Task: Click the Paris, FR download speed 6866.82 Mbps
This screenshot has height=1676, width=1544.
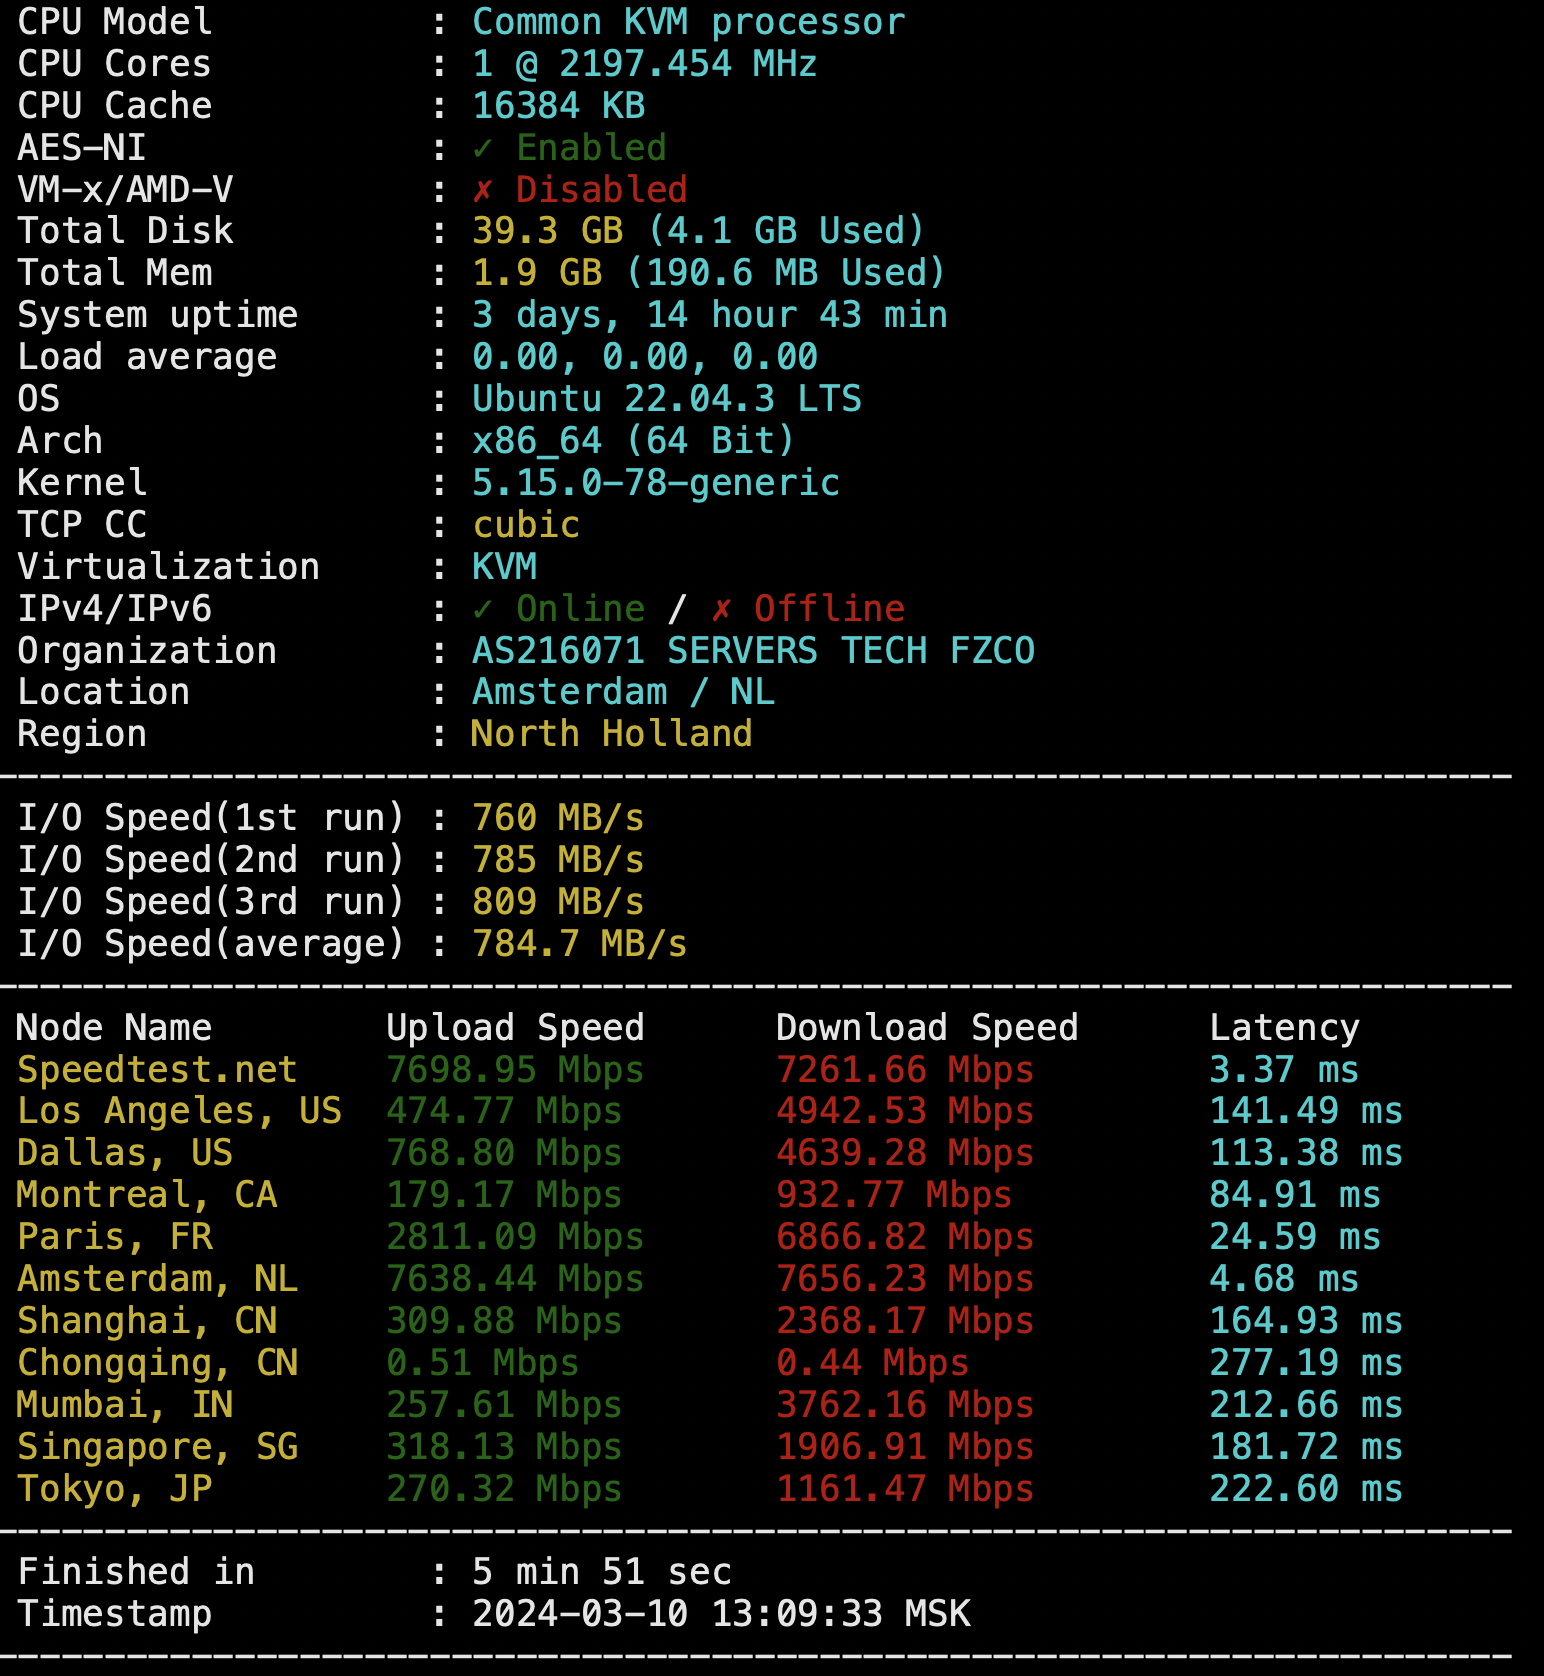Action: point(905,1237)
